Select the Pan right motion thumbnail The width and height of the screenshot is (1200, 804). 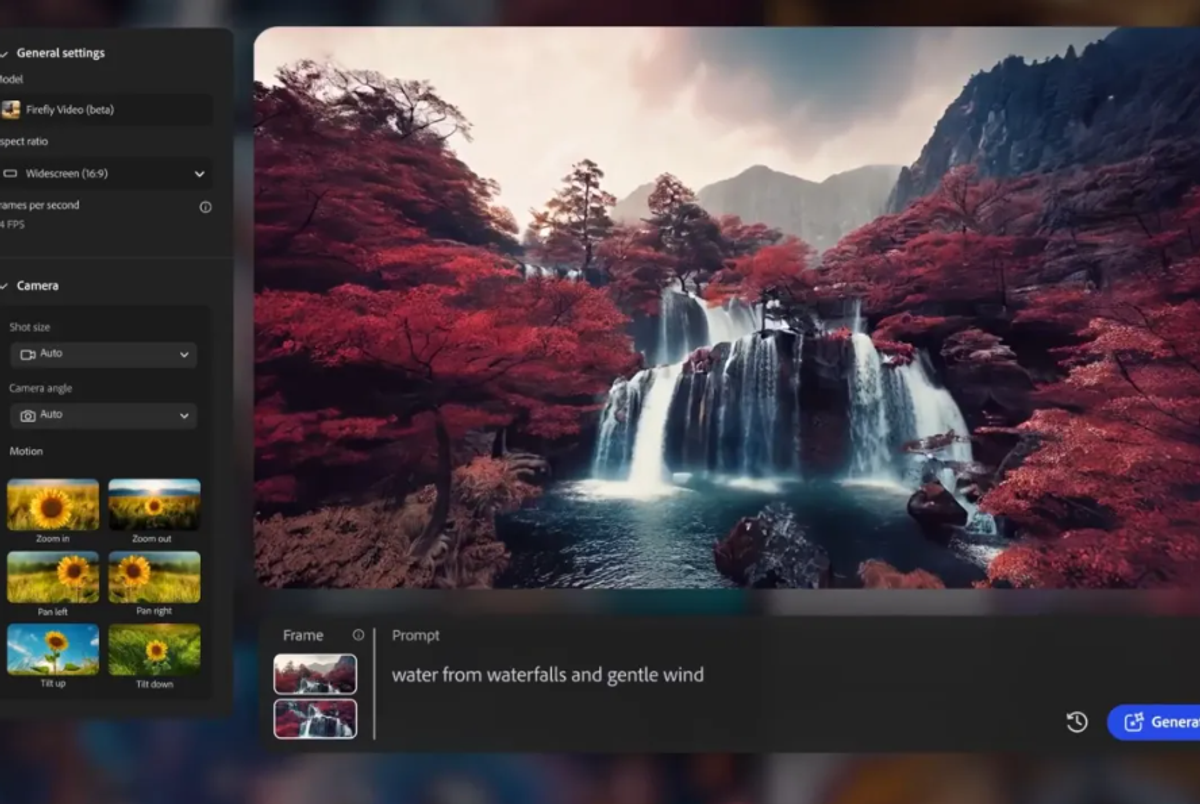(154, 577)
